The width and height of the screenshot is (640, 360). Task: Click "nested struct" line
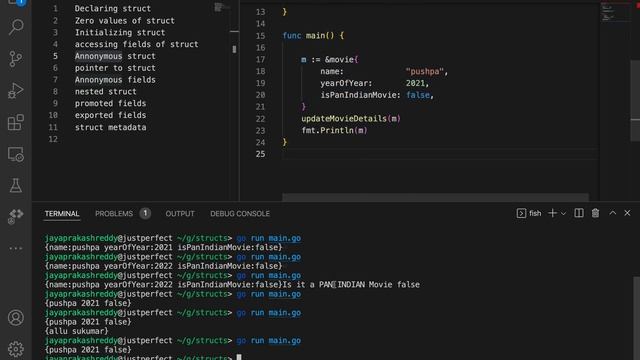coord(106,91)
